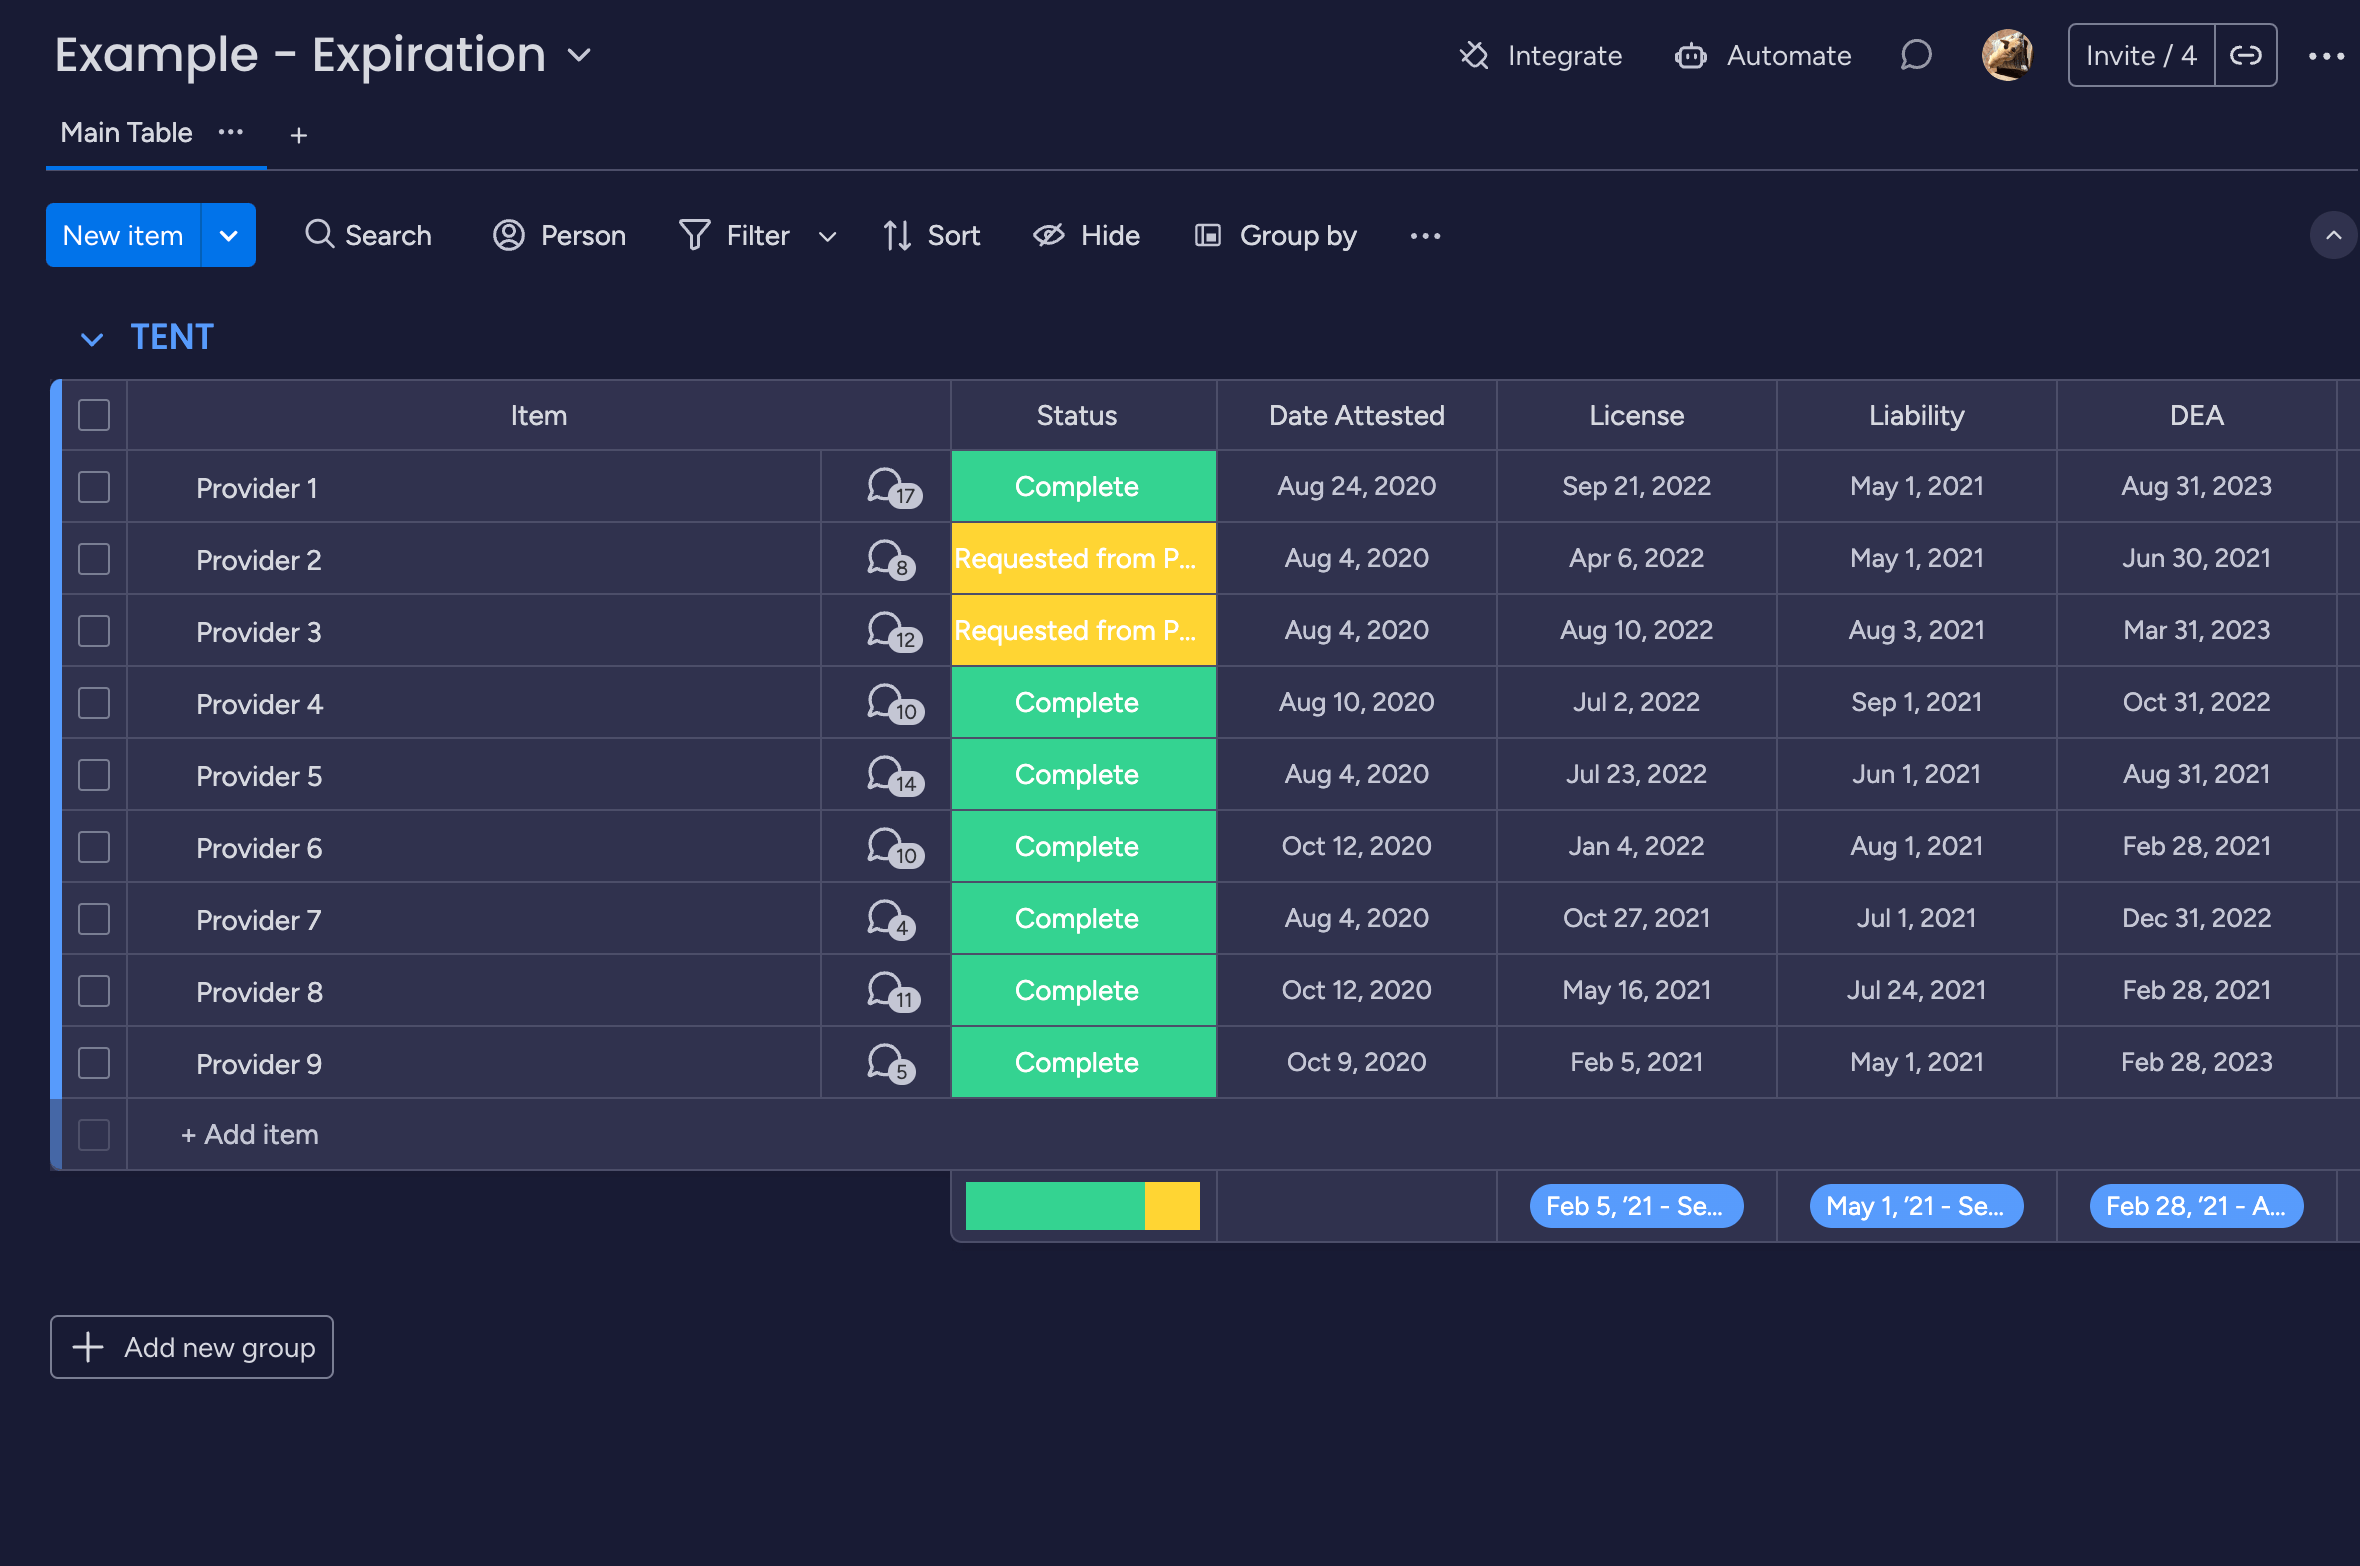Open board discussion speech bubble icon
The height and width of the screenshot is (1566, 2360).
[1915, 56]
